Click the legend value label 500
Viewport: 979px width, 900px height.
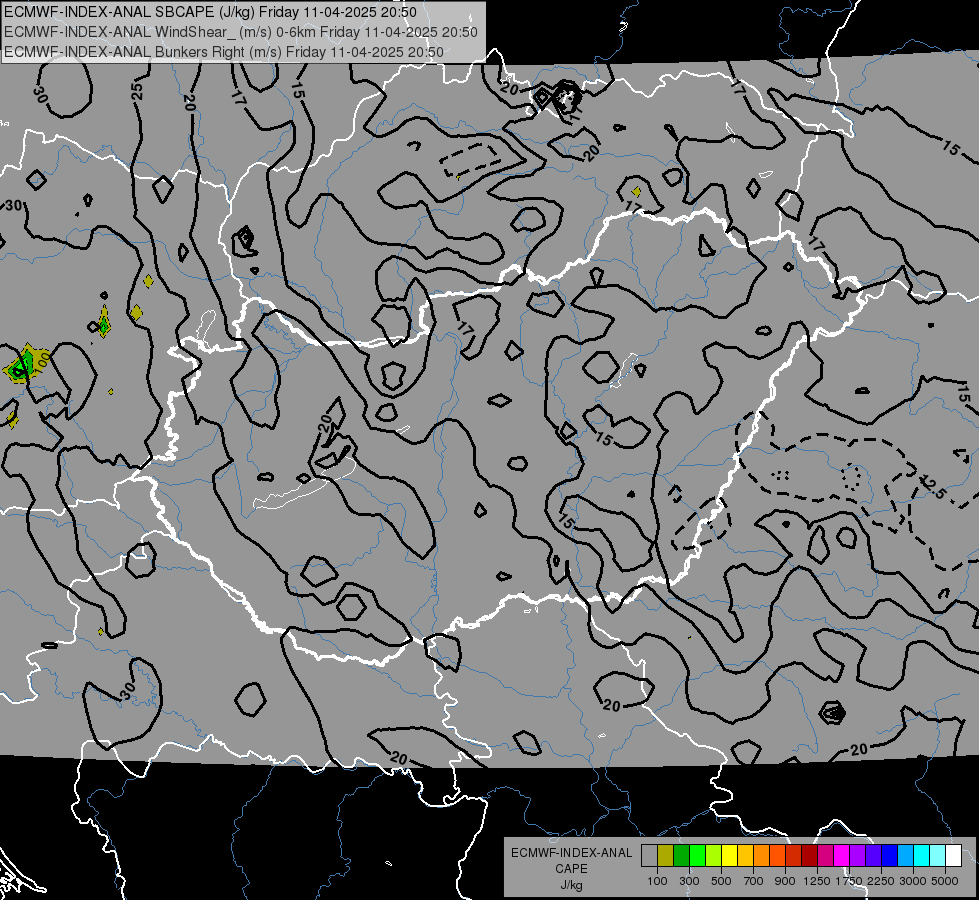click(721, 881)
